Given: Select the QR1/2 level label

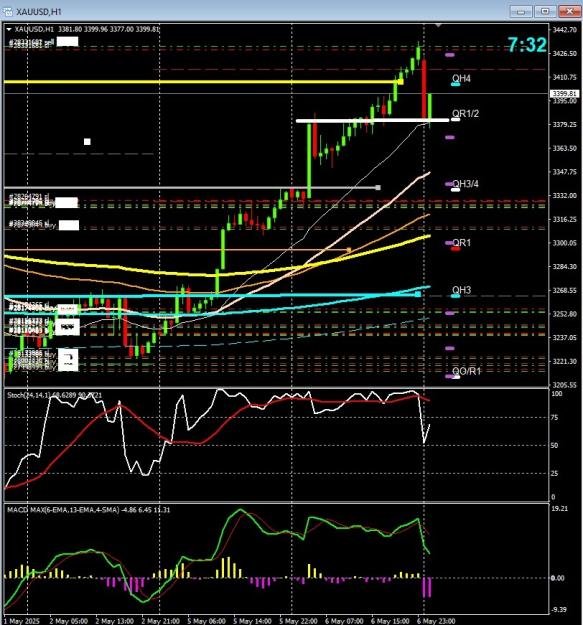Looking at the screenshot, I should tap(465, 113).
